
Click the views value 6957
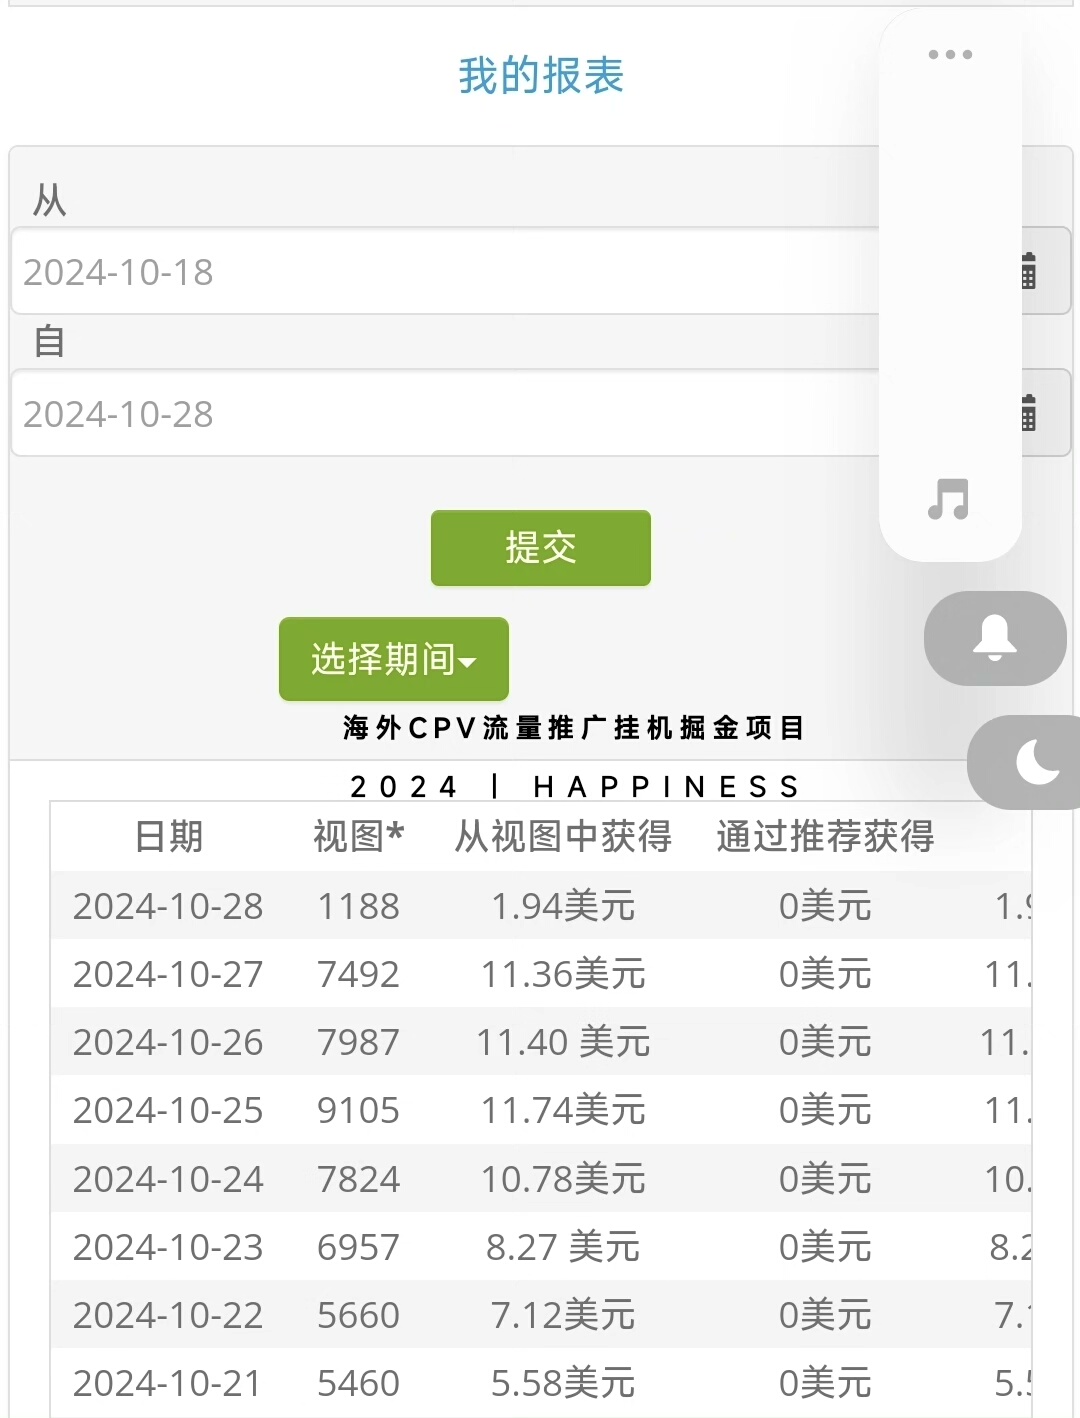click(x=358, y=1247)
